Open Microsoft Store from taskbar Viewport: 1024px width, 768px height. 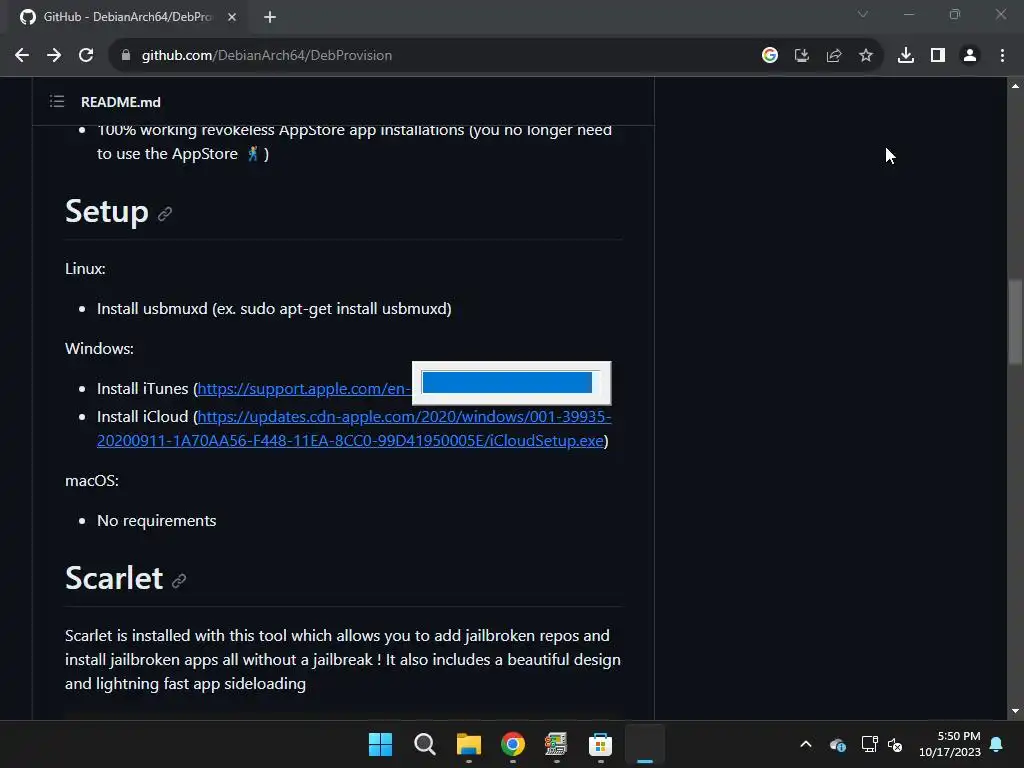(x=600, y=744)
